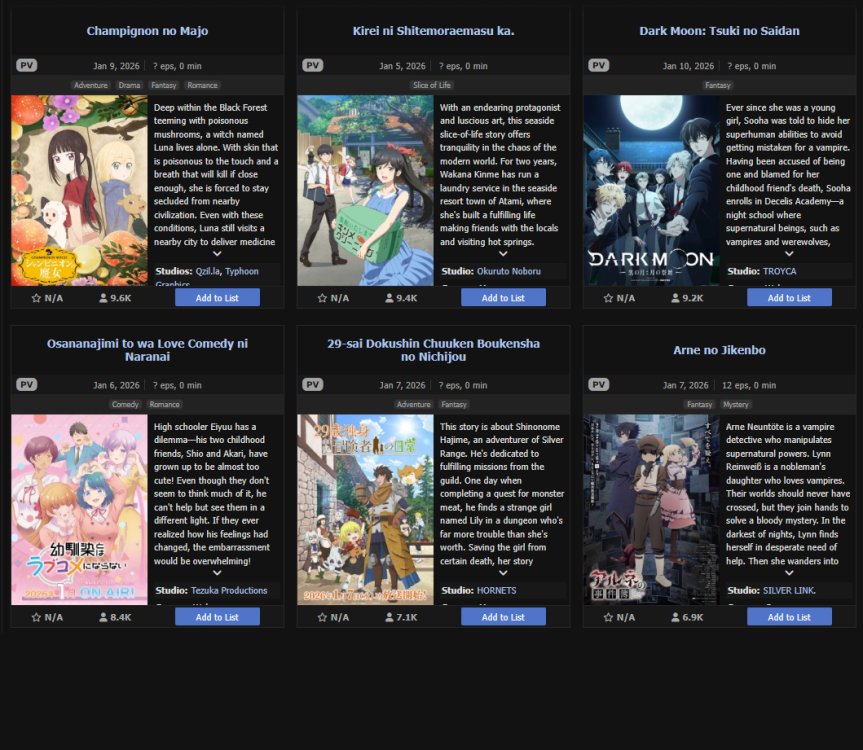Screen dimensions: 863x750
Task: Click the members icon showing 6.9K
Action: click(675, 617)
